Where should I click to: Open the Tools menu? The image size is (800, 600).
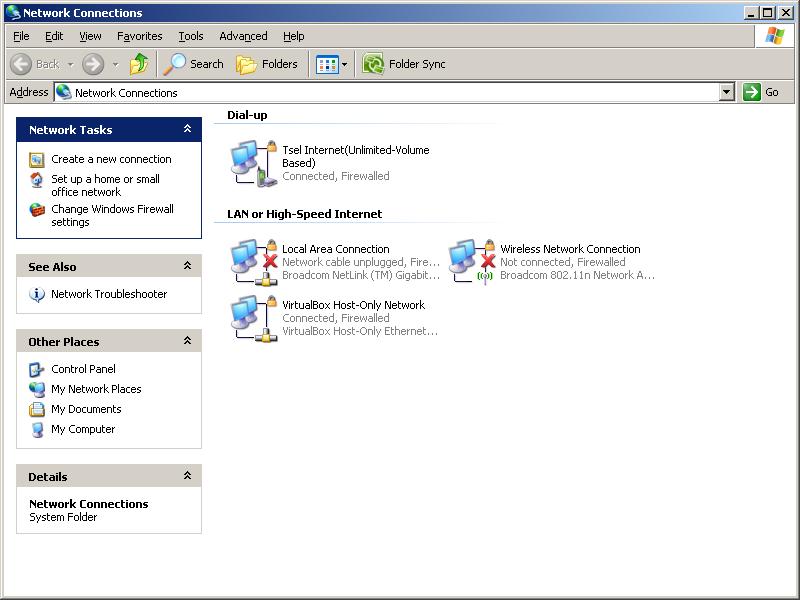(x=191, y=36)
